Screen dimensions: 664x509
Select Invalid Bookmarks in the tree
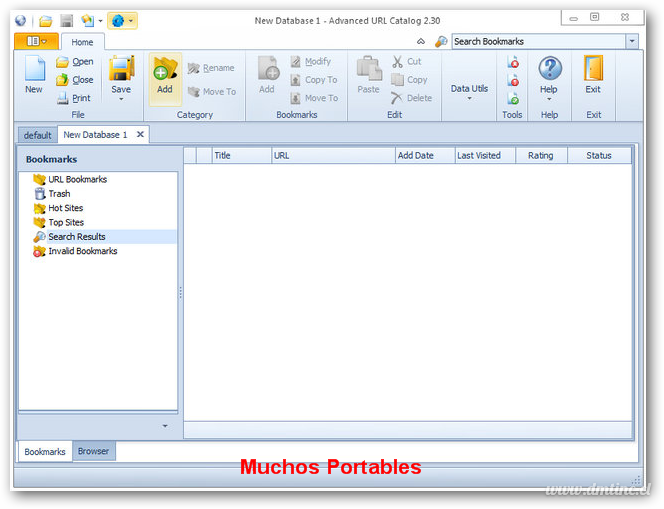(x=83, y=251)
